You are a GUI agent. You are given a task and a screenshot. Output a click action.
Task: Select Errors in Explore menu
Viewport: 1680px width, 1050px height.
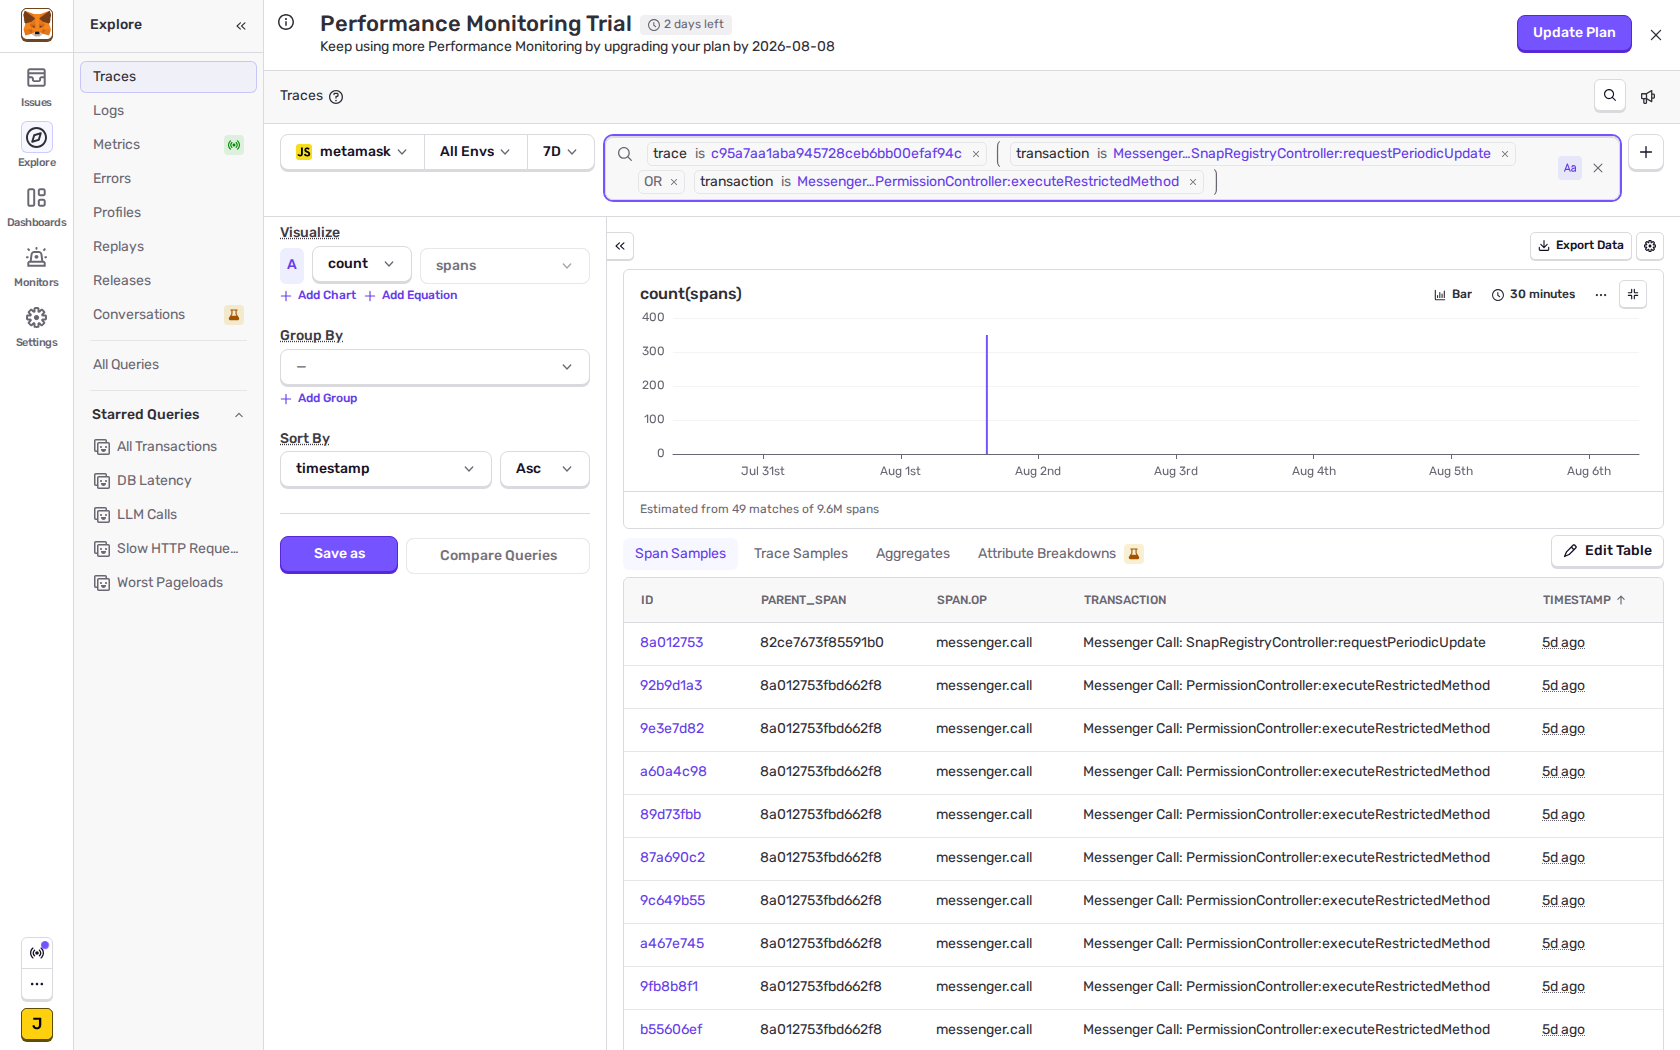coord(168,178)
